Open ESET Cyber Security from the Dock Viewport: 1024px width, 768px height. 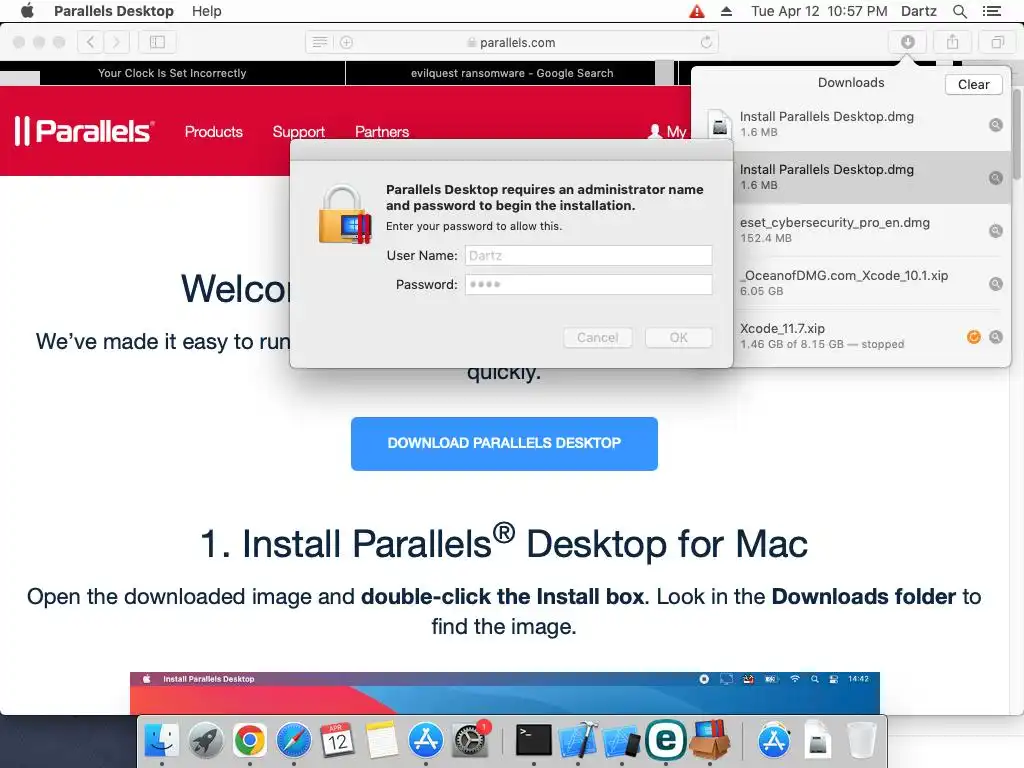pyautogui.click(x=665, y=740)
